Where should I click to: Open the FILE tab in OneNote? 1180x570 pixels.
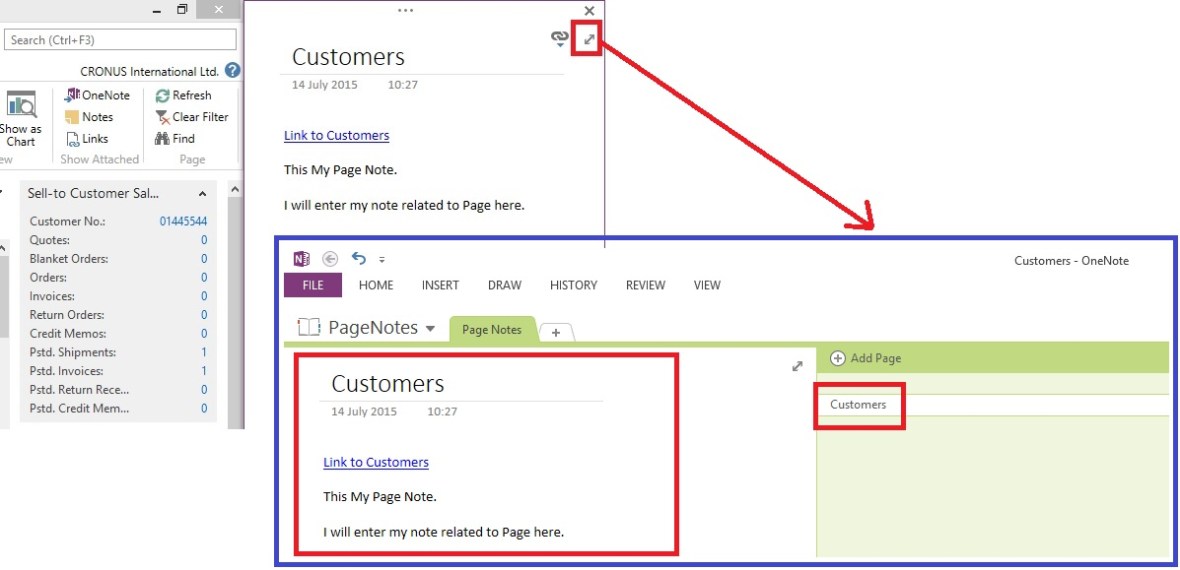[313, 285]
